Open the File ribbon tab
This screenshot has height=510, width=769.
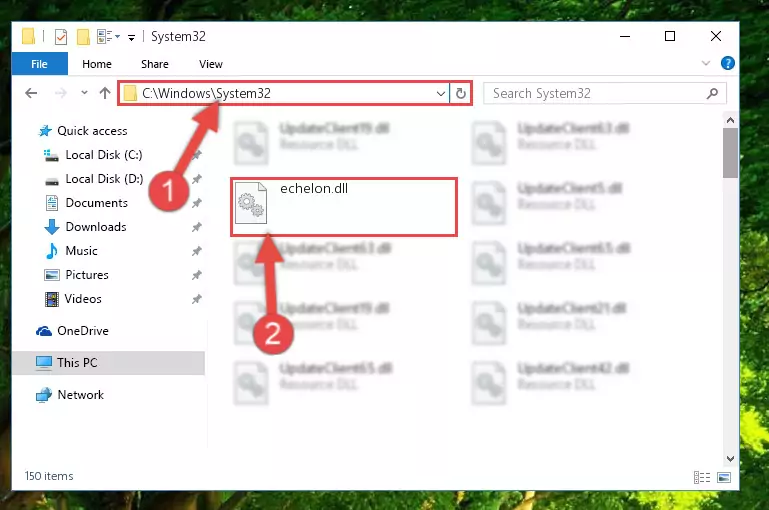tap(39, 64)
